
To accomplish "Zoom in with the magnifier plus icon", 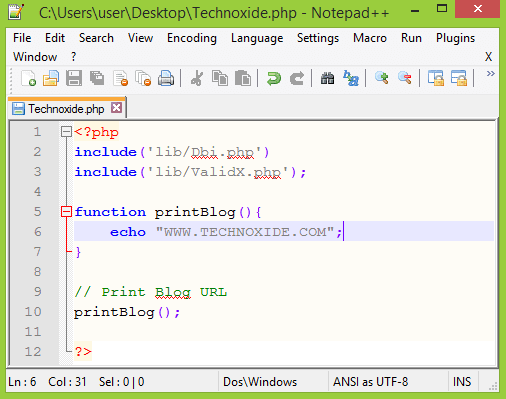I will pos(382,78).
